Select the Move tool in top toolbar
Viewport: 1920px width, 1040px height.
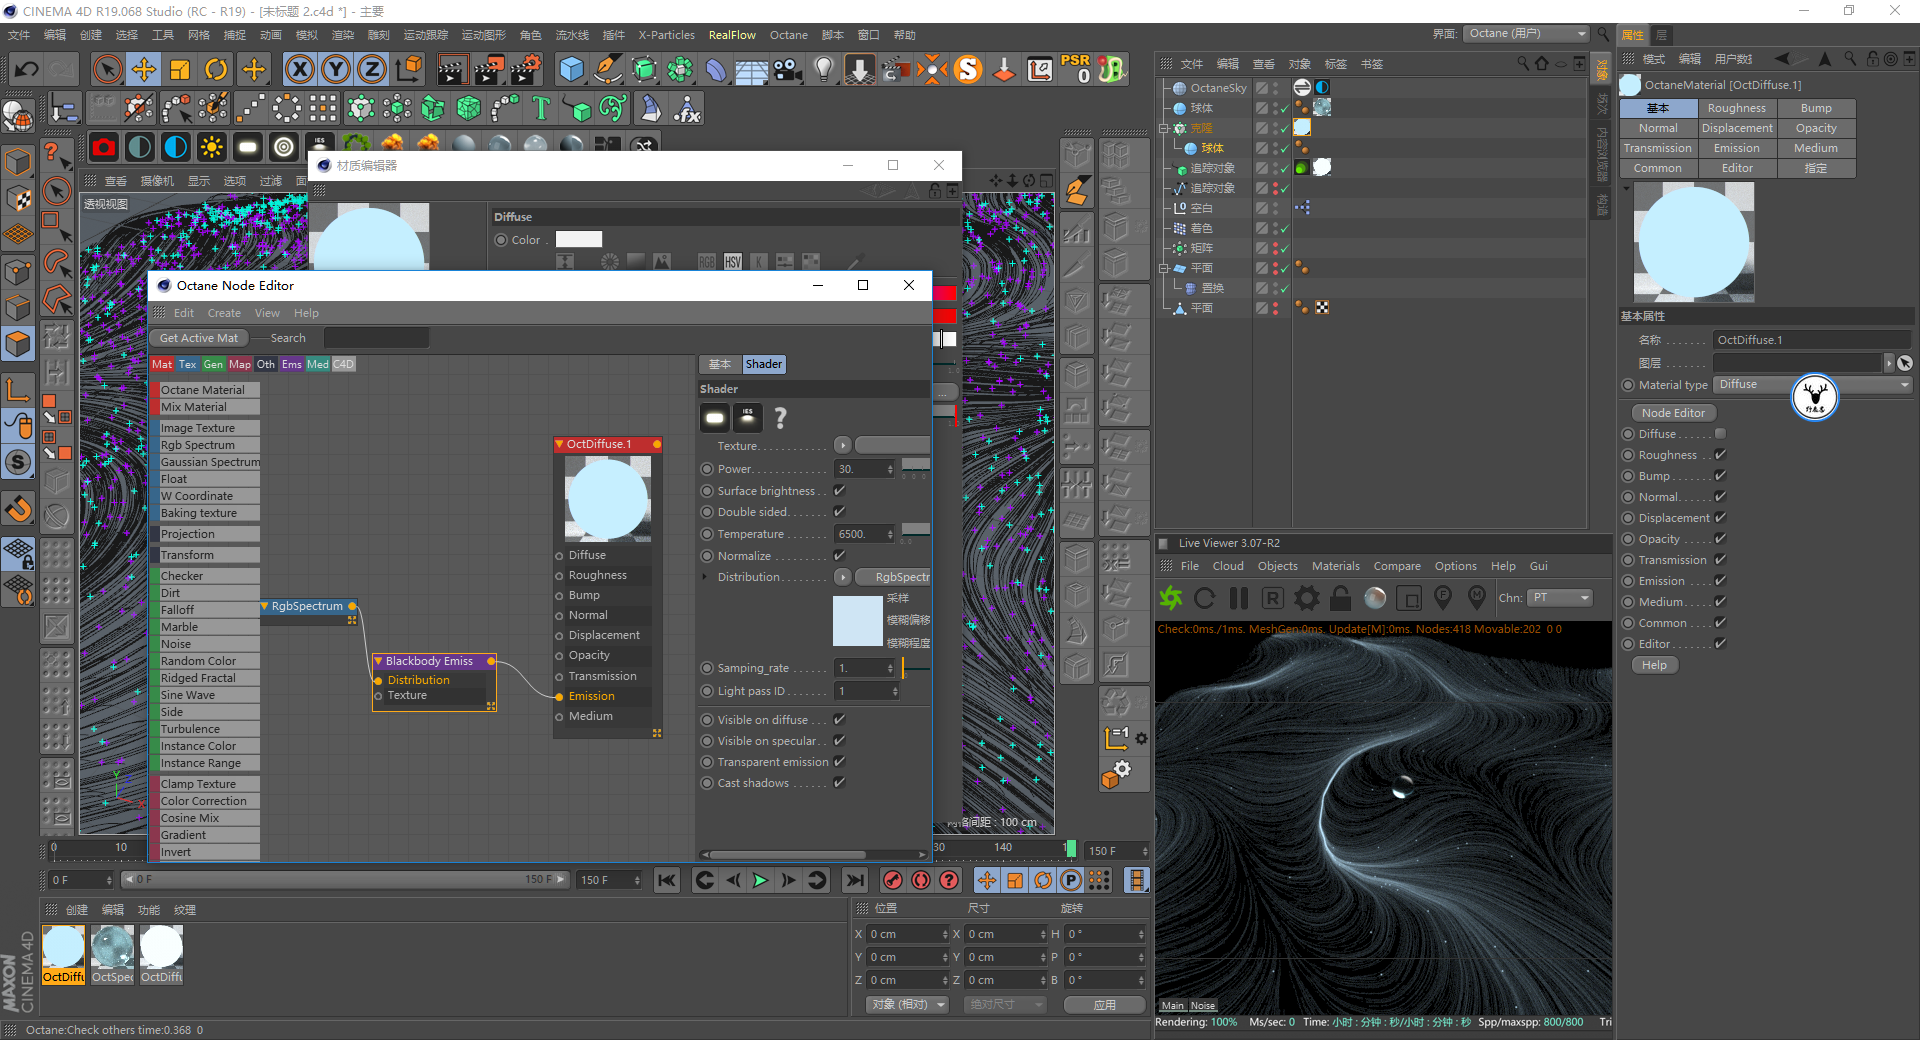pyautogui.click(x=143, y=69)
